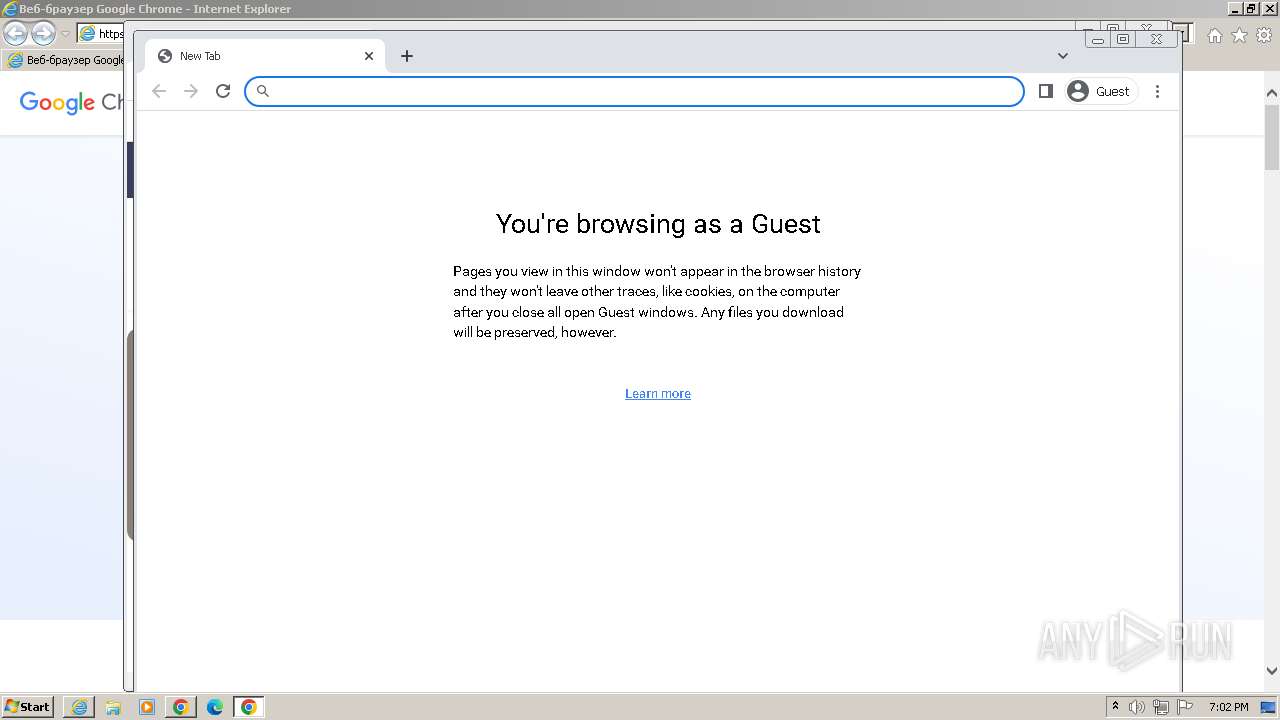Open the Guest profile button

[x=1100, y=91]
